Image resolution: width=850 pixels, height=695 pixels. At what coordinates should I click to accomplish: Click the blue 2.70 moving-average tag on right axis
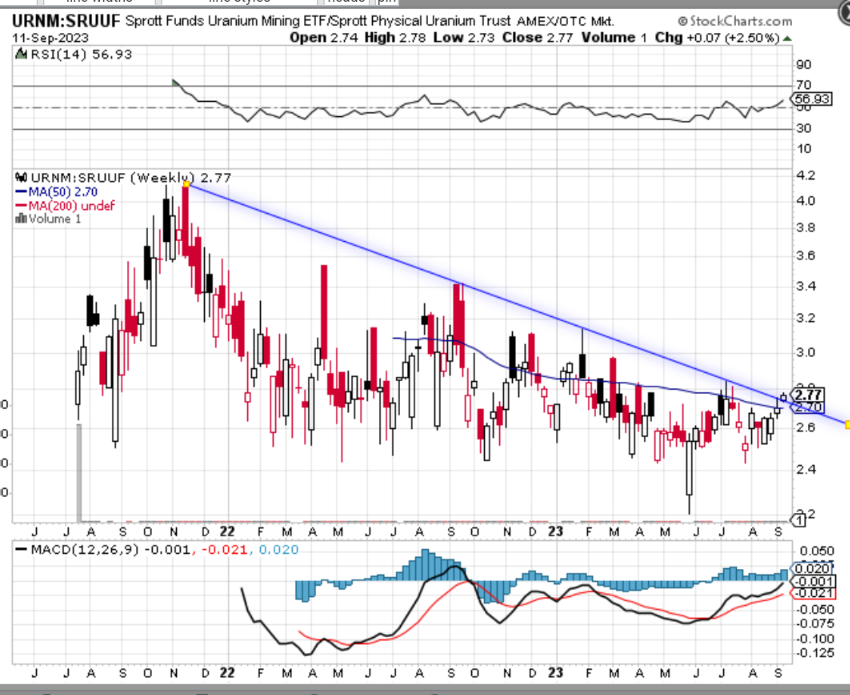click(808, 407)
